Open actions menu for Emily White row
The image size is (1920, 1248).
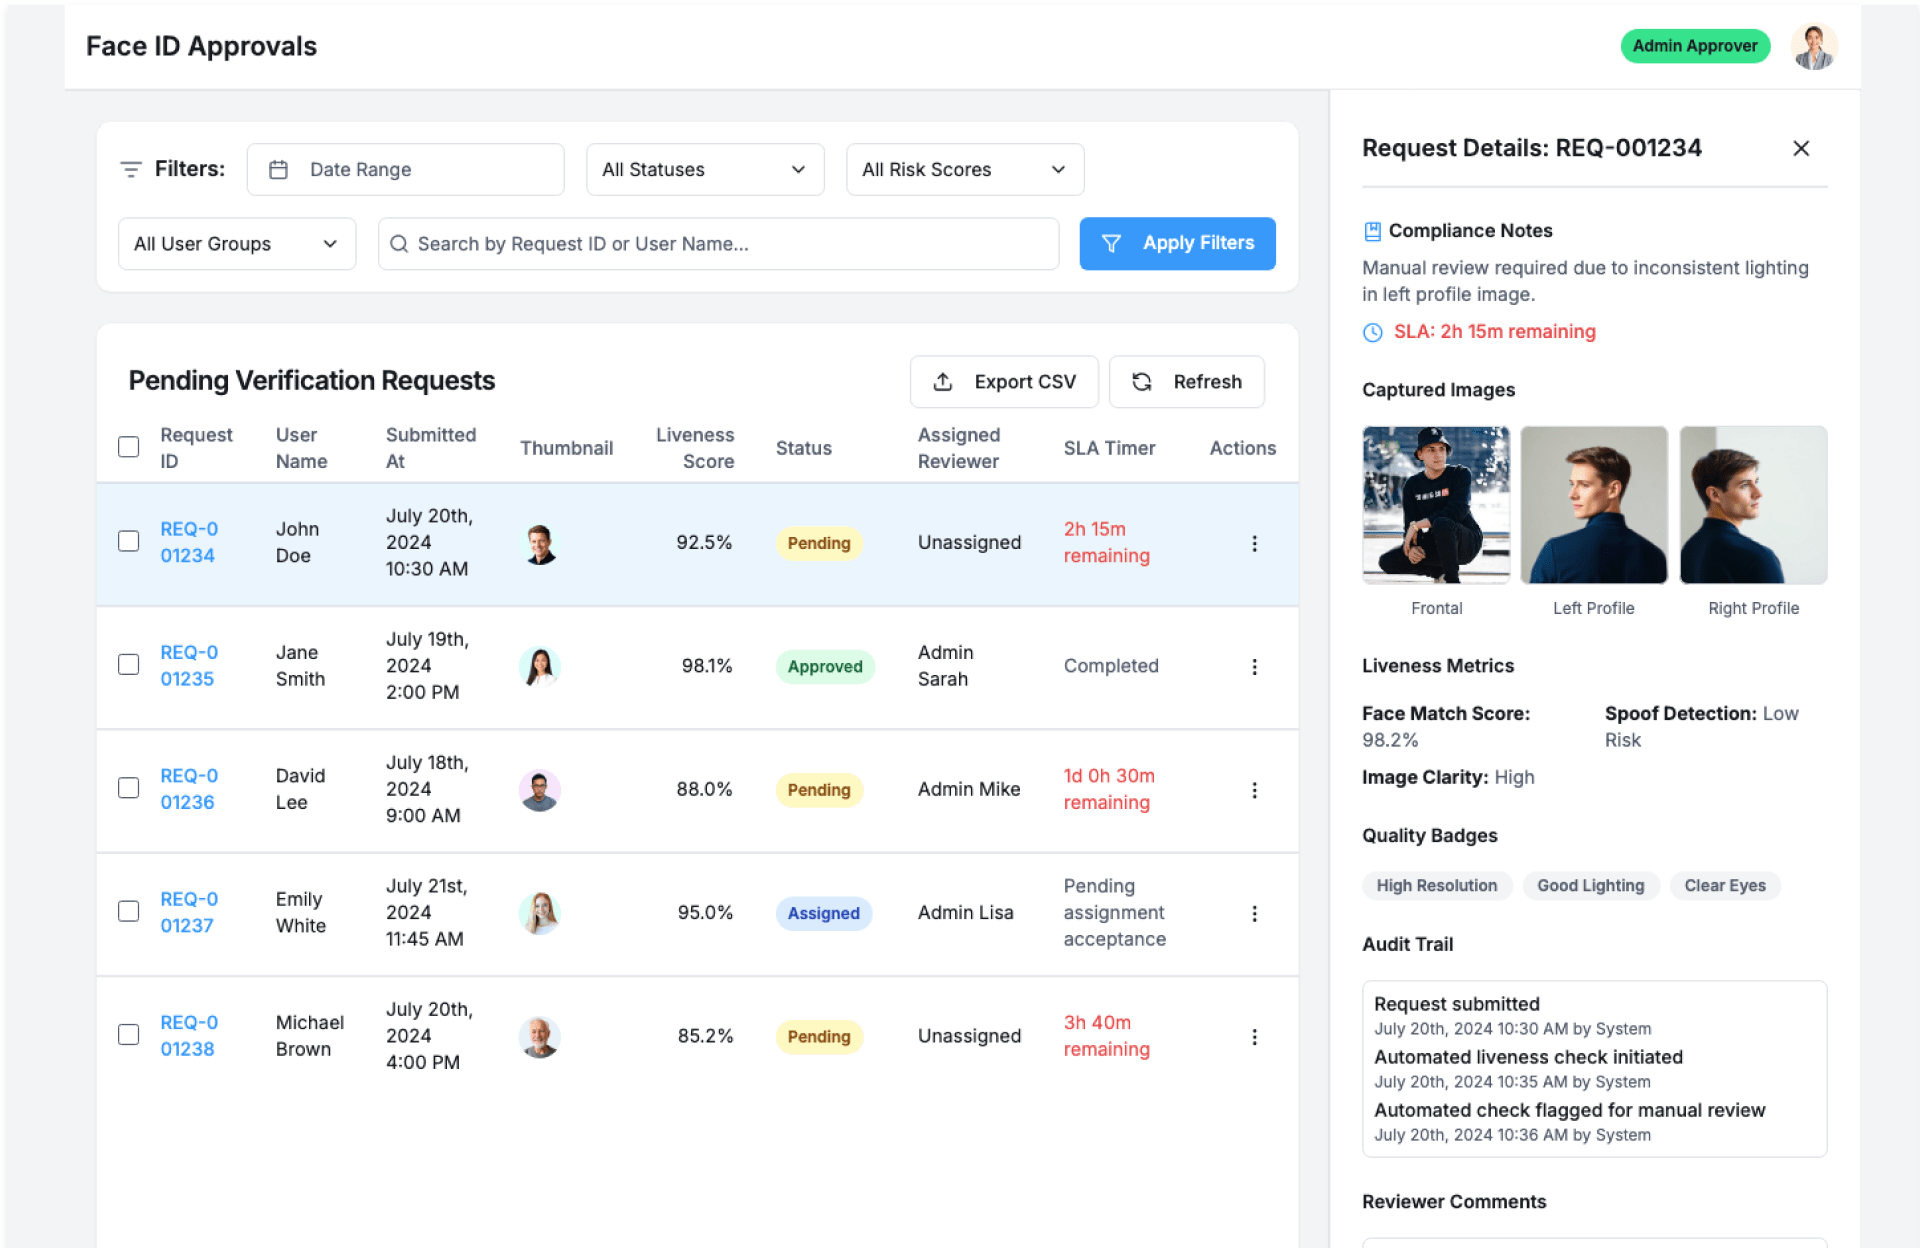pos(1254,913)
